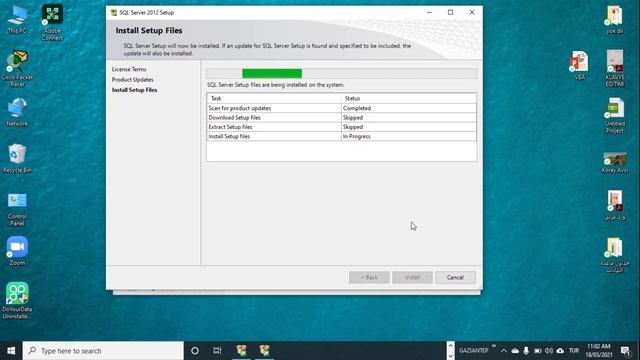Click the battery tray icon
Viewport: 640px width, 360px height.
pos(538,351)
